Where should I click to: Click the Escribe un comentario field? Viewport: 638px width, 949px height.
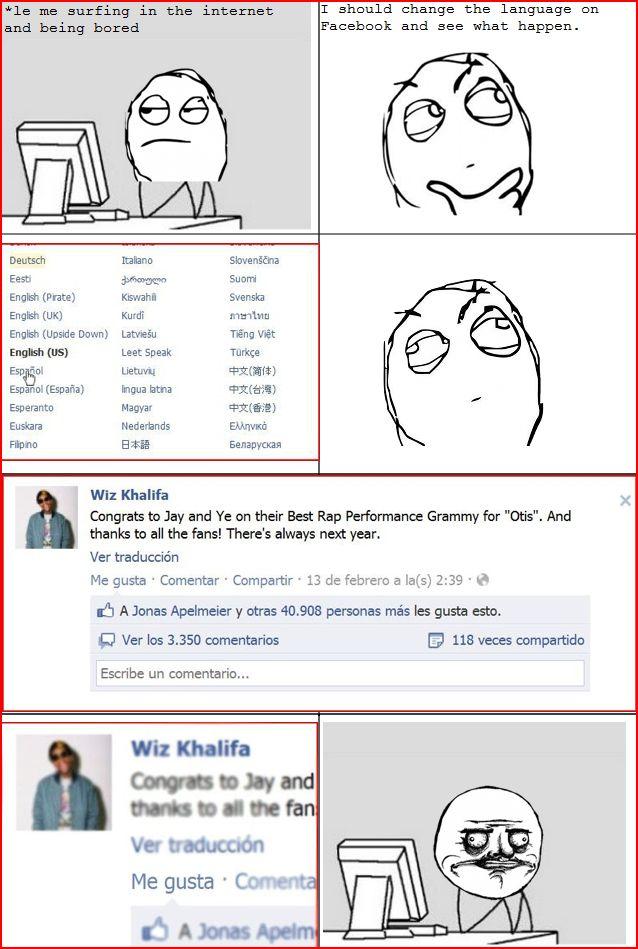340,674
